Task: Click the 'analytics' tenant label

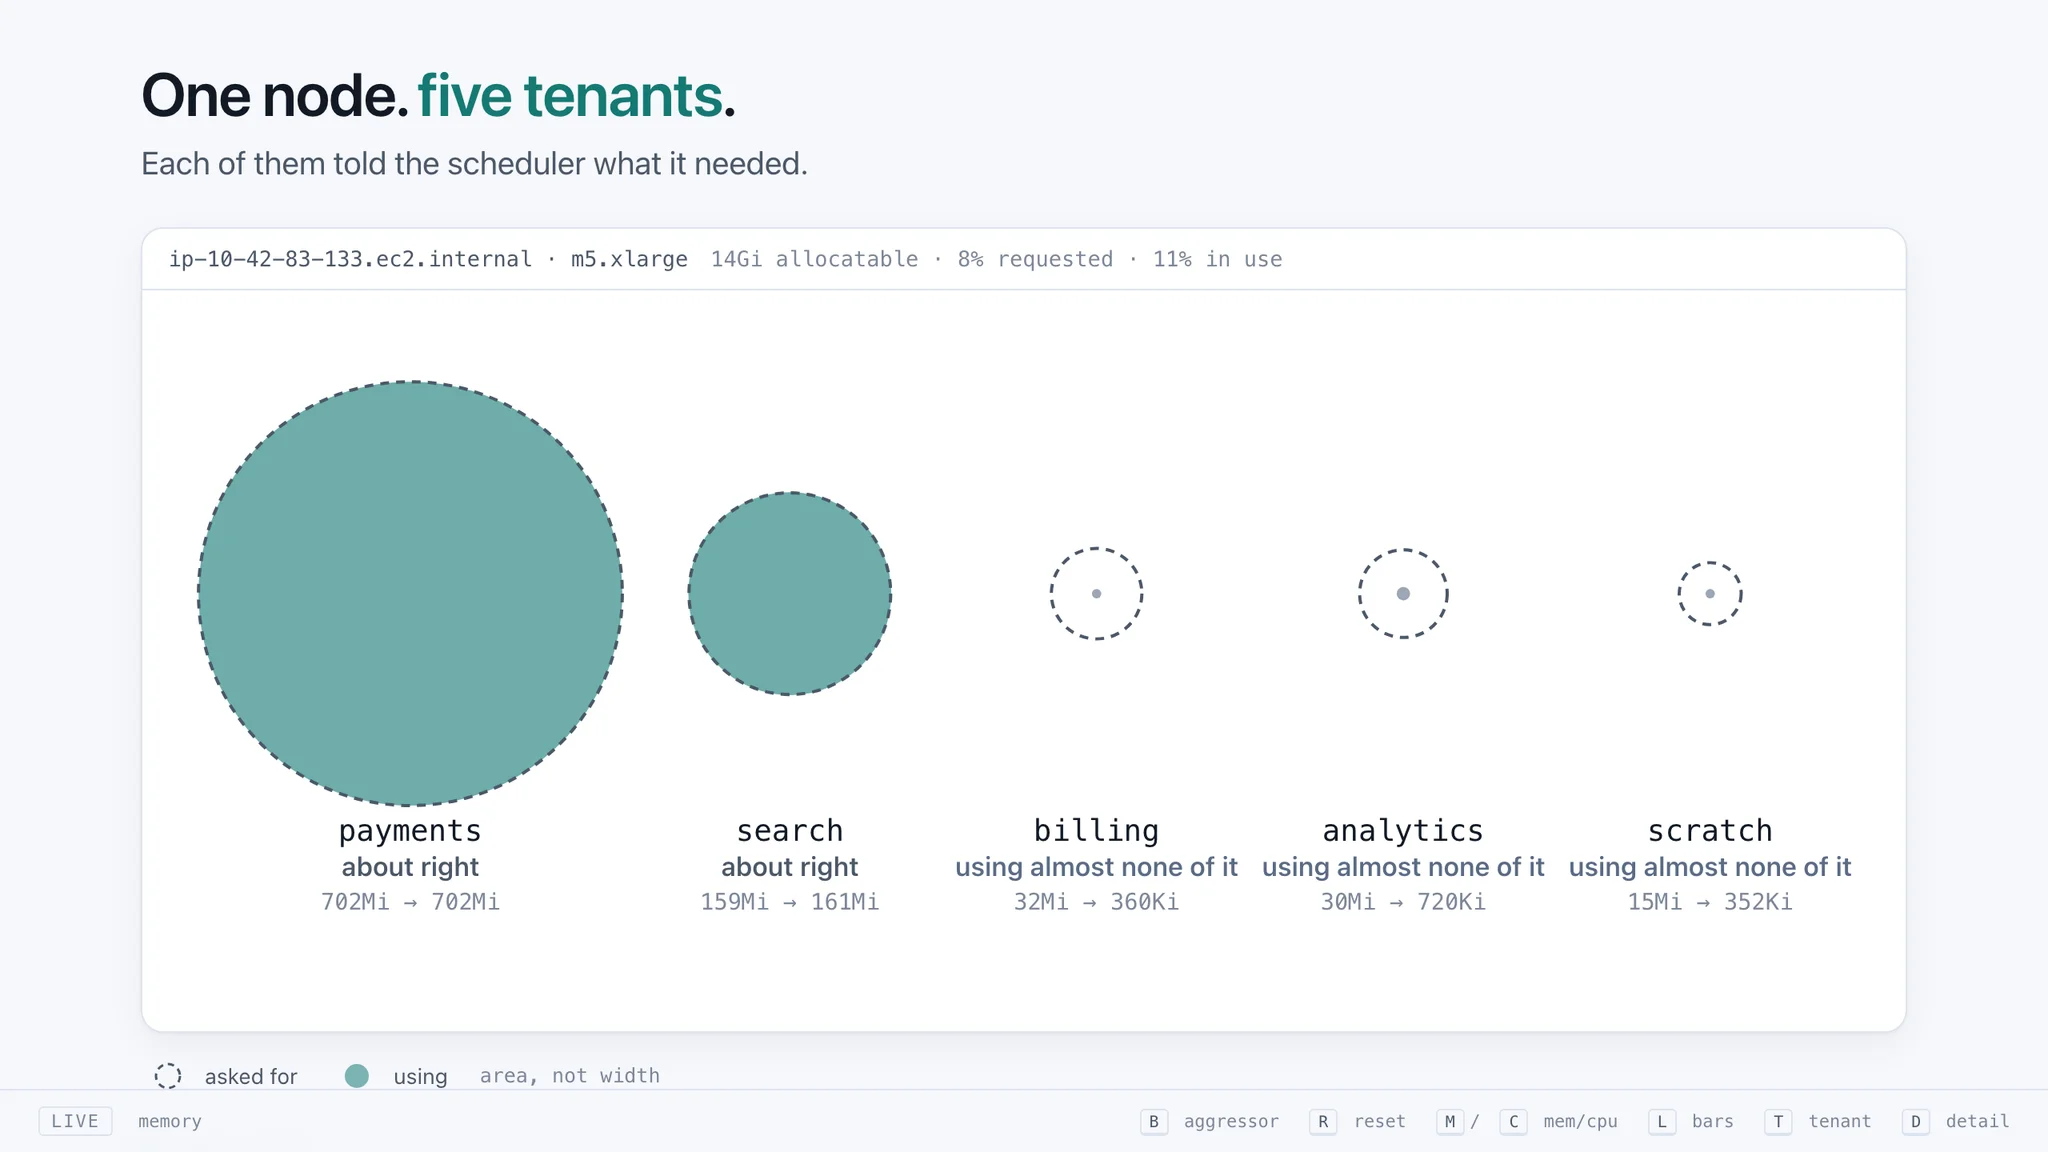Action: click(1403, 830)
